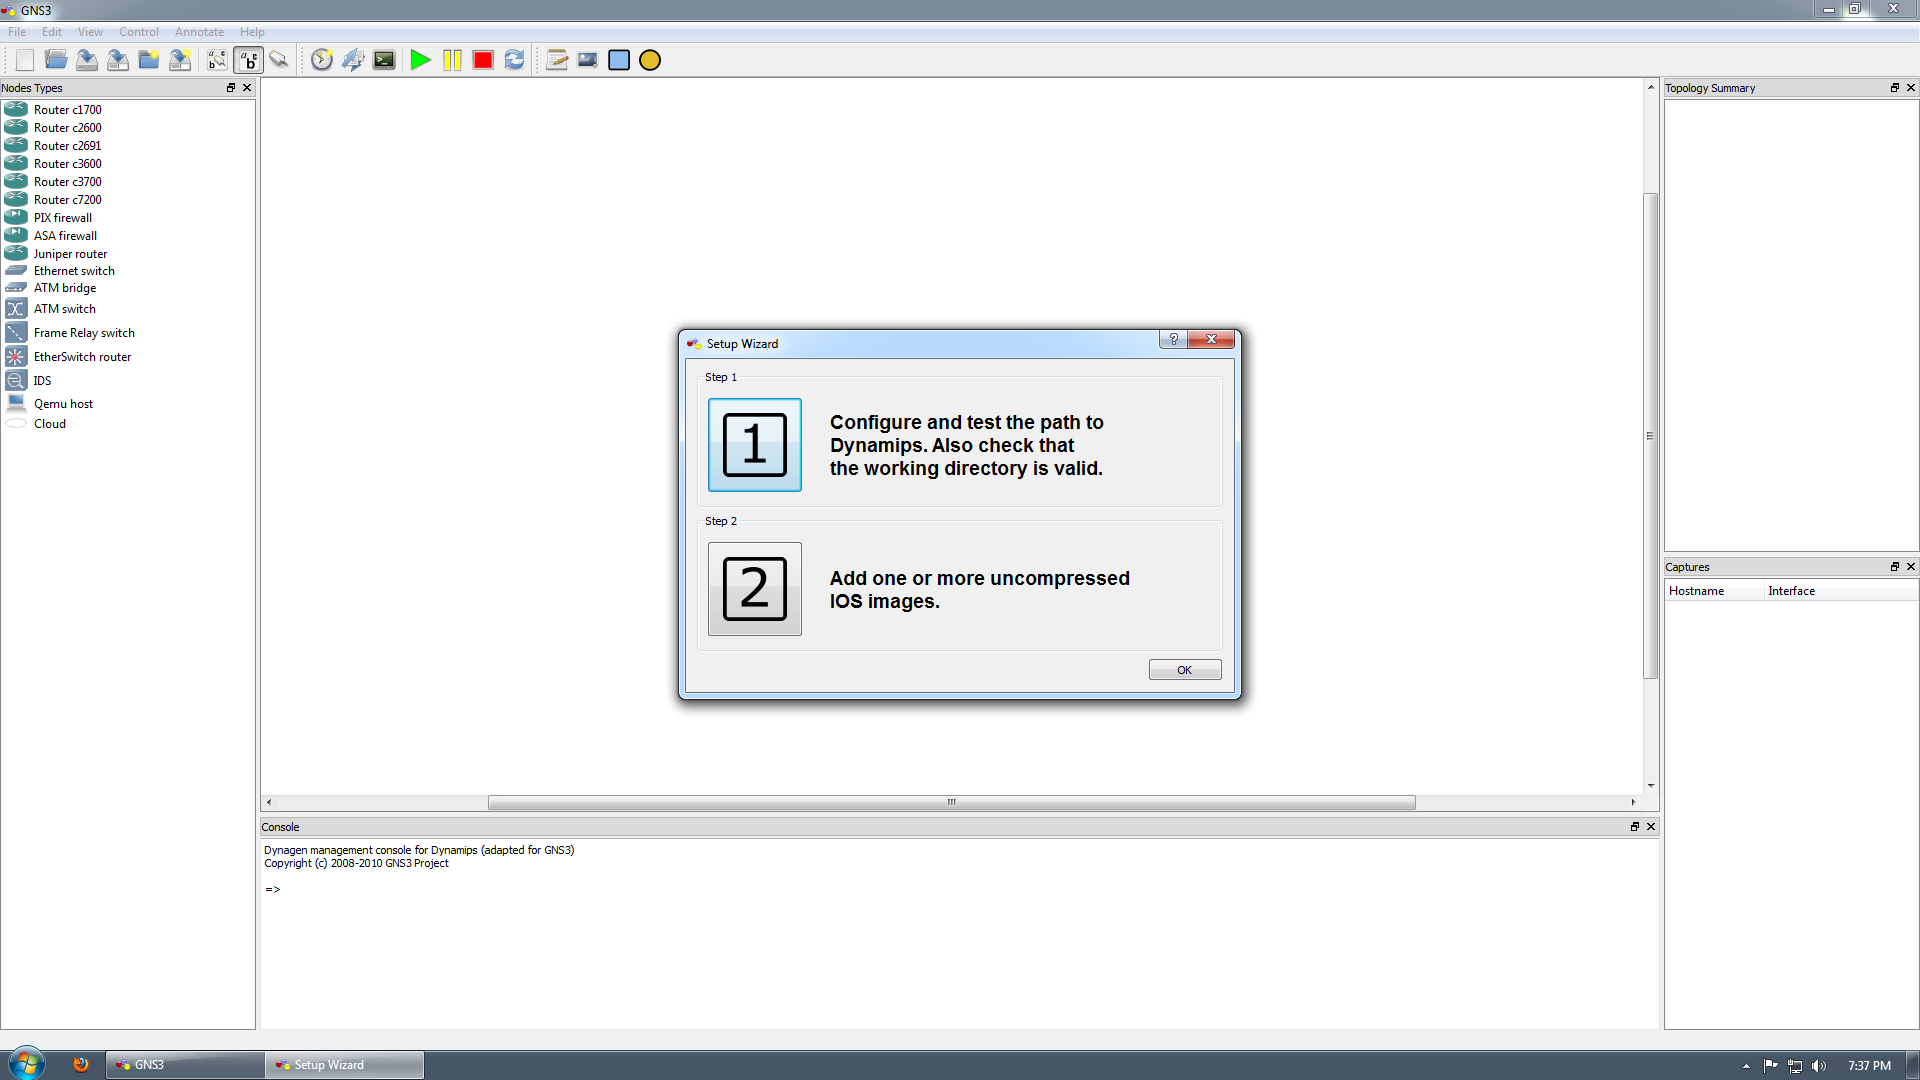Launch Firefox from the taskbar

81,1065
